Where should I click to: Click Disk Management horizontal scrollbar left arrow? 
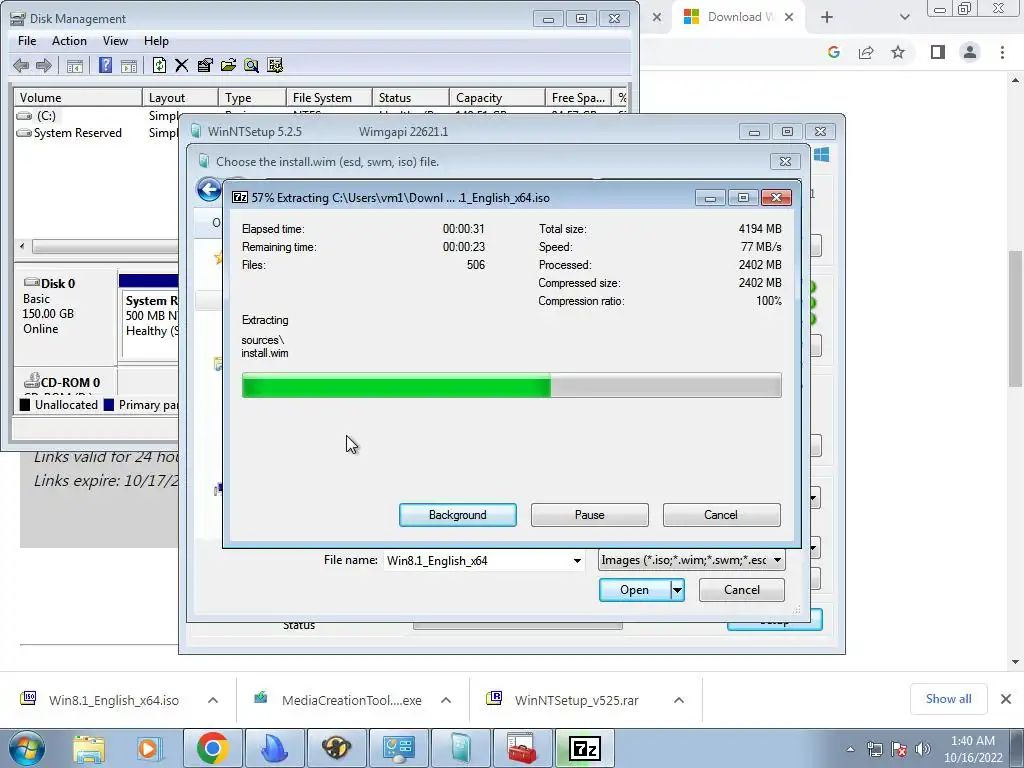(22, 246)
